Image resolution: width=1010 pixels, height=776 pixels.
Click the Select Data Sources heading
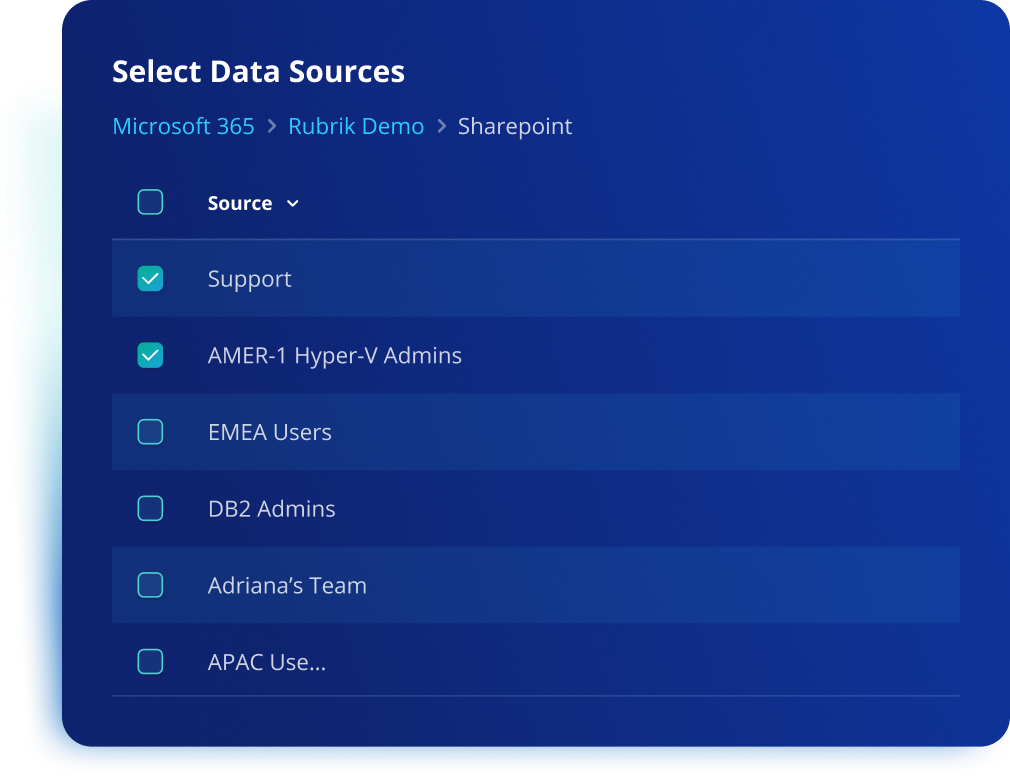(x=258, y=71)
